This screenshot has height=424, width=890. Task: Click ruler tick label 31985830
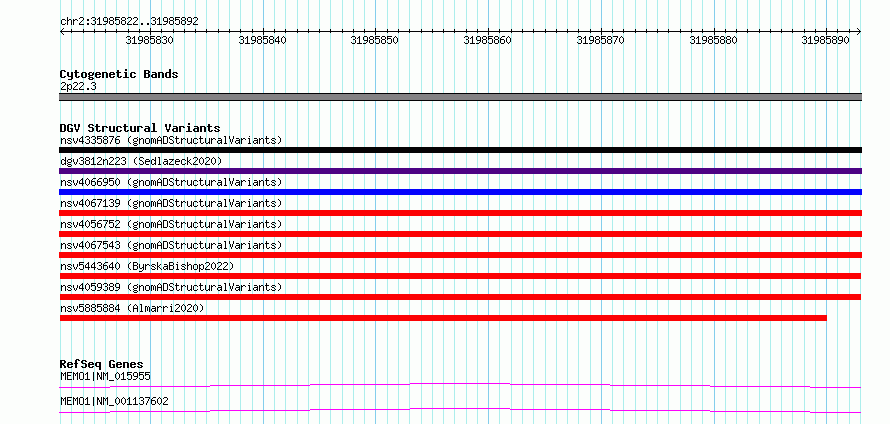(150, 40)
